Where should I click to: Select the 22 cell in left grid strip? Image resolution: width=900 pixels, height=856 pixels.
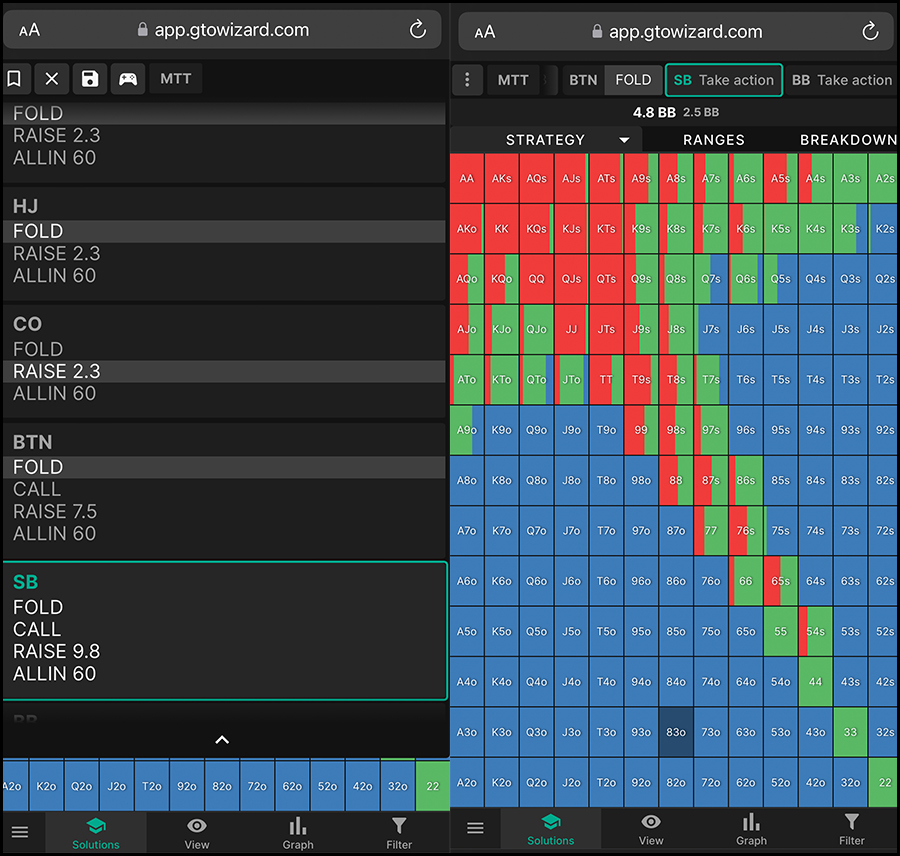click(432, 786)
